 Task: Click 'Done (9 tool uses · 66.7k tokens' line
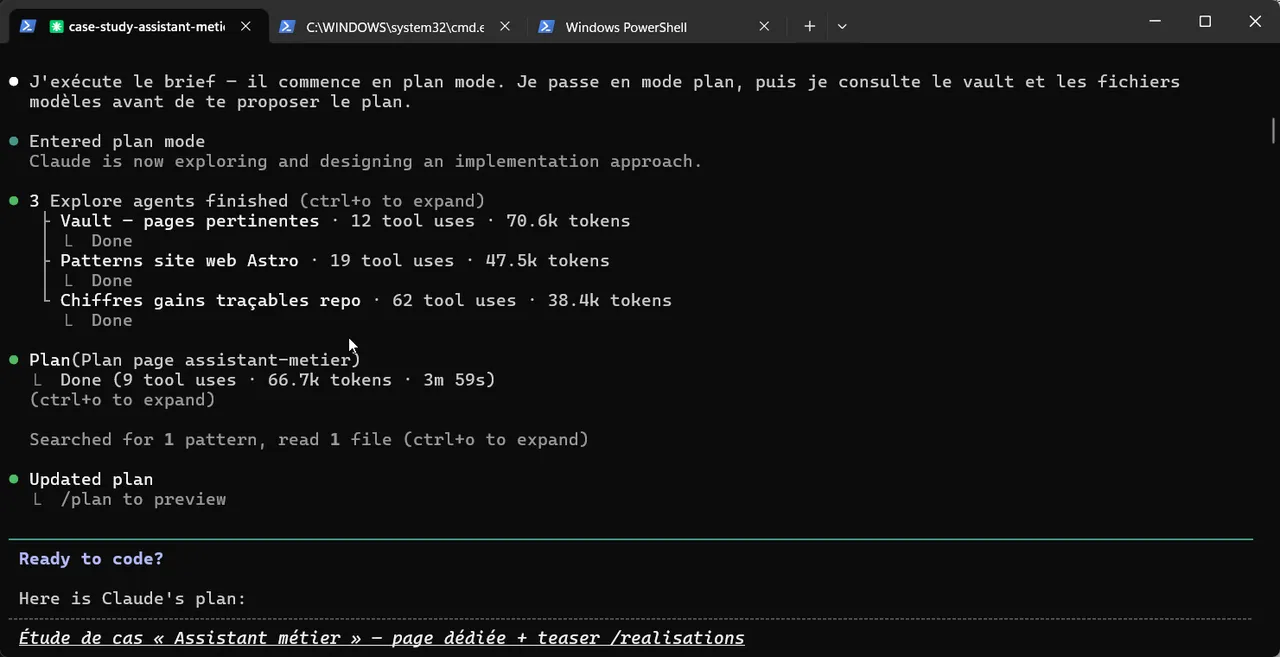coord(278,380)
